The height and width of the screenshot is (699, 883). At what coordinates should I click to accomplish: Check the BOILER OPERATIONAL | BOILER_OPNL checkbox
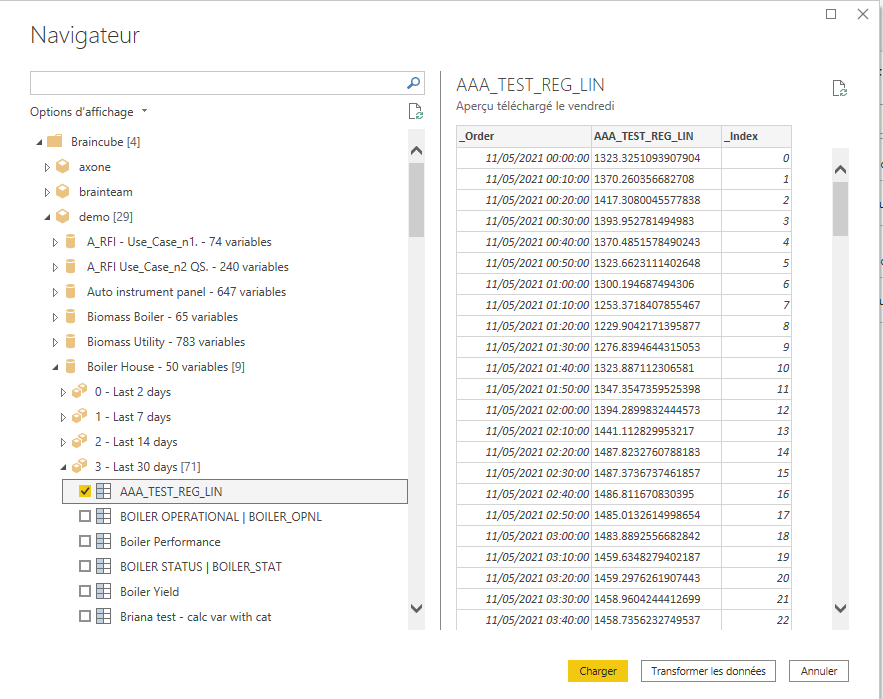pyautogui.click(x=85, y=516)
